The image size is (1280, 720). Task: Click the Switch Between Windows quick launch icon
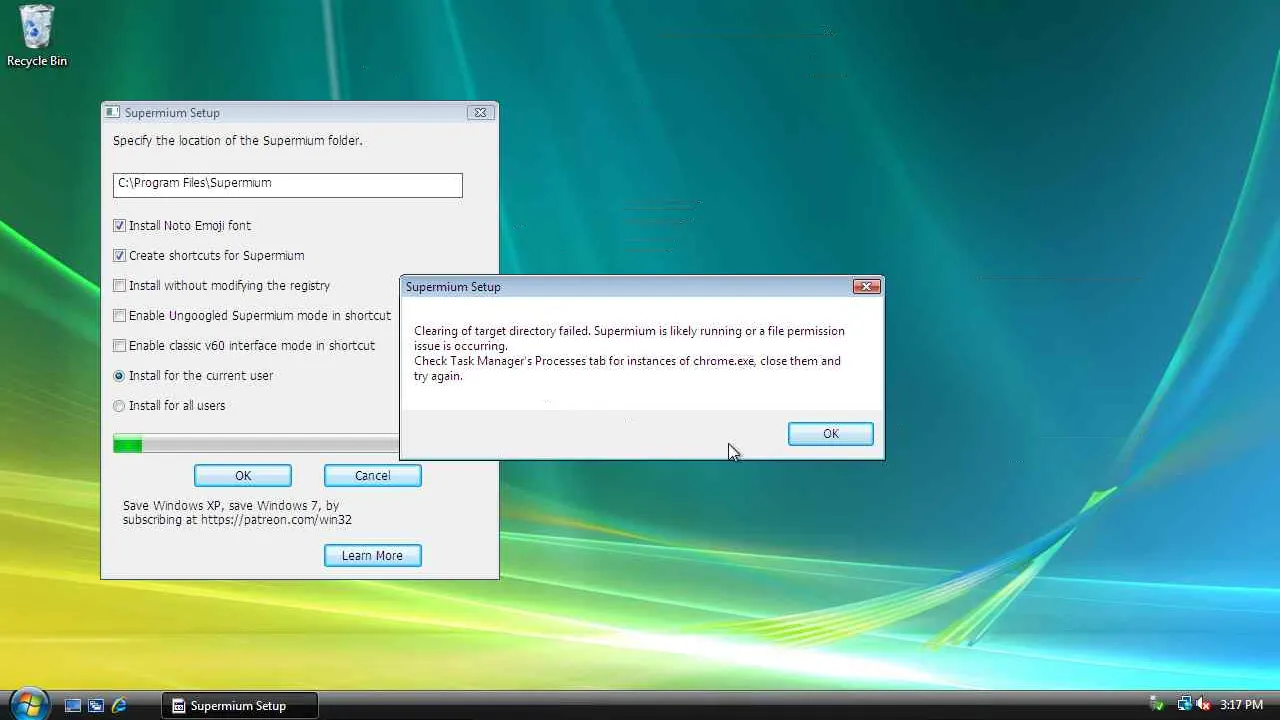coord(96,705)
